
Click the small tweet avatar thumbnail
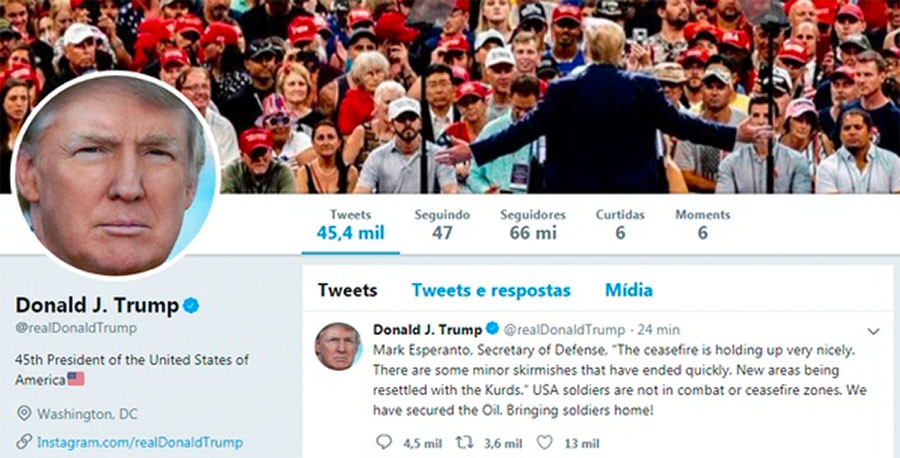click(338, 346)
